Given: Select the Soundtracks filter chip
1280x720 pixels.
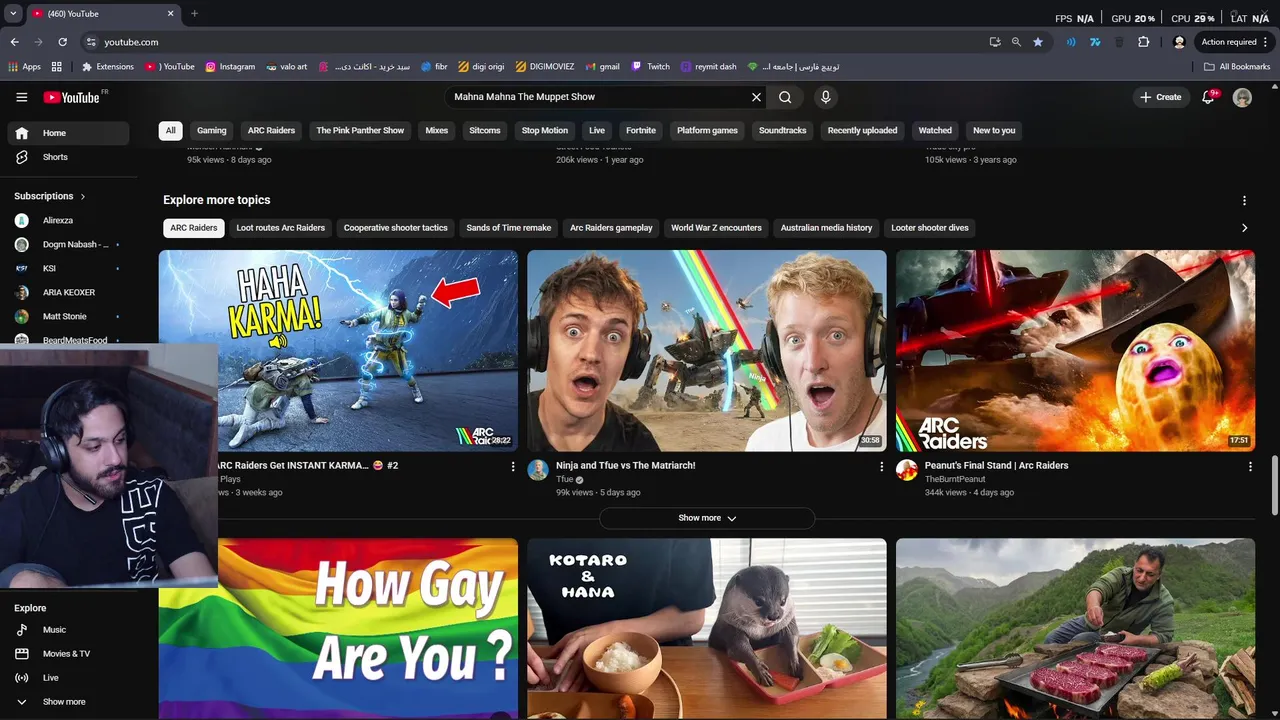Looking at the screenshot, I should coord(783,131).
